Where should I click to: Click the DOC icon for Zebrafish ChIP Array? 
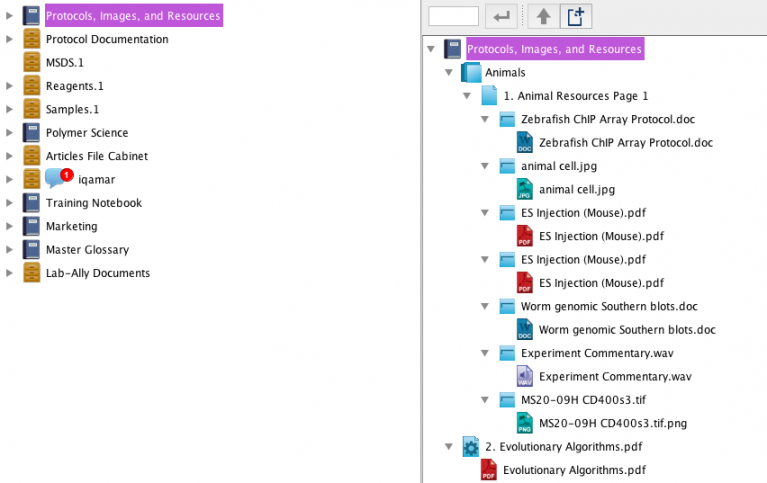pyautogui.click(x=524, y=143)
